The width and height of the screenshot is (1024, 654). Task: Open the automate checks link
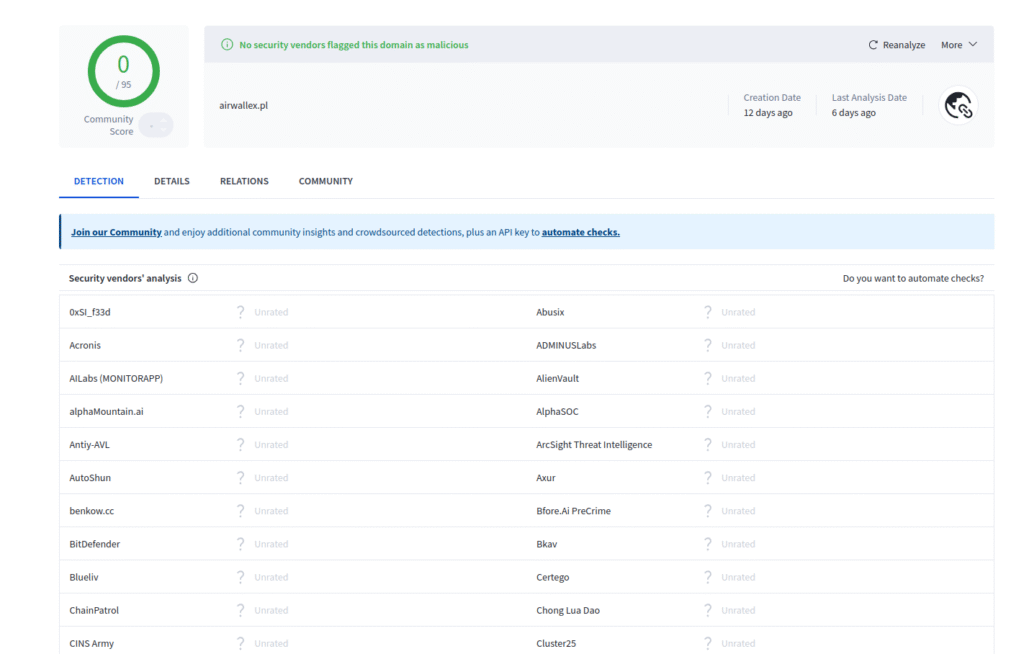580,231
